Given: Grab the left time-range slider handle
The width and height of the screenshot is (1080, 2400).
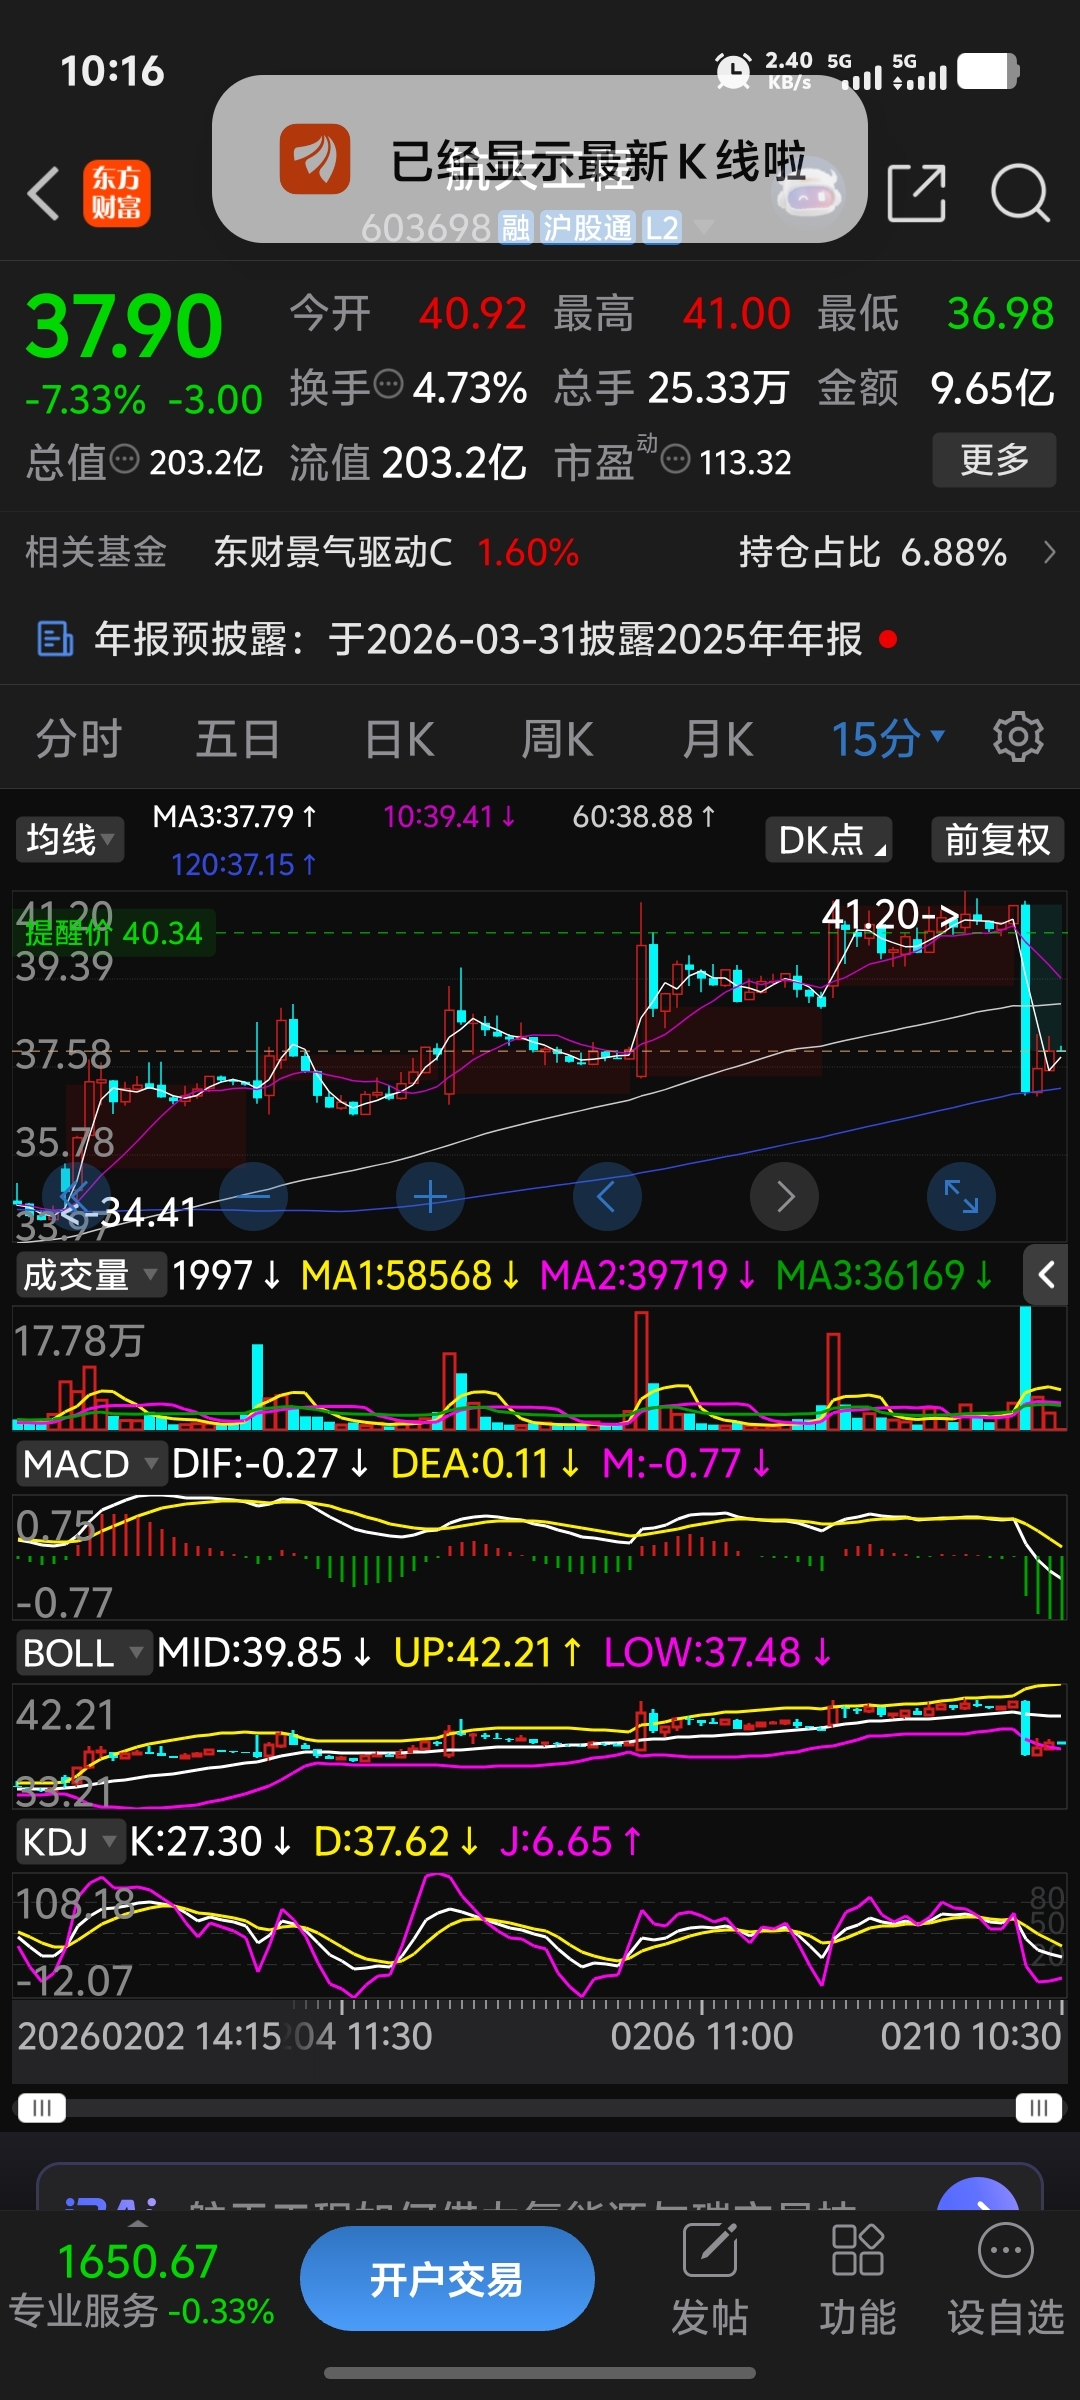Looking at the screenshot, I should [x=42, y=2108].
